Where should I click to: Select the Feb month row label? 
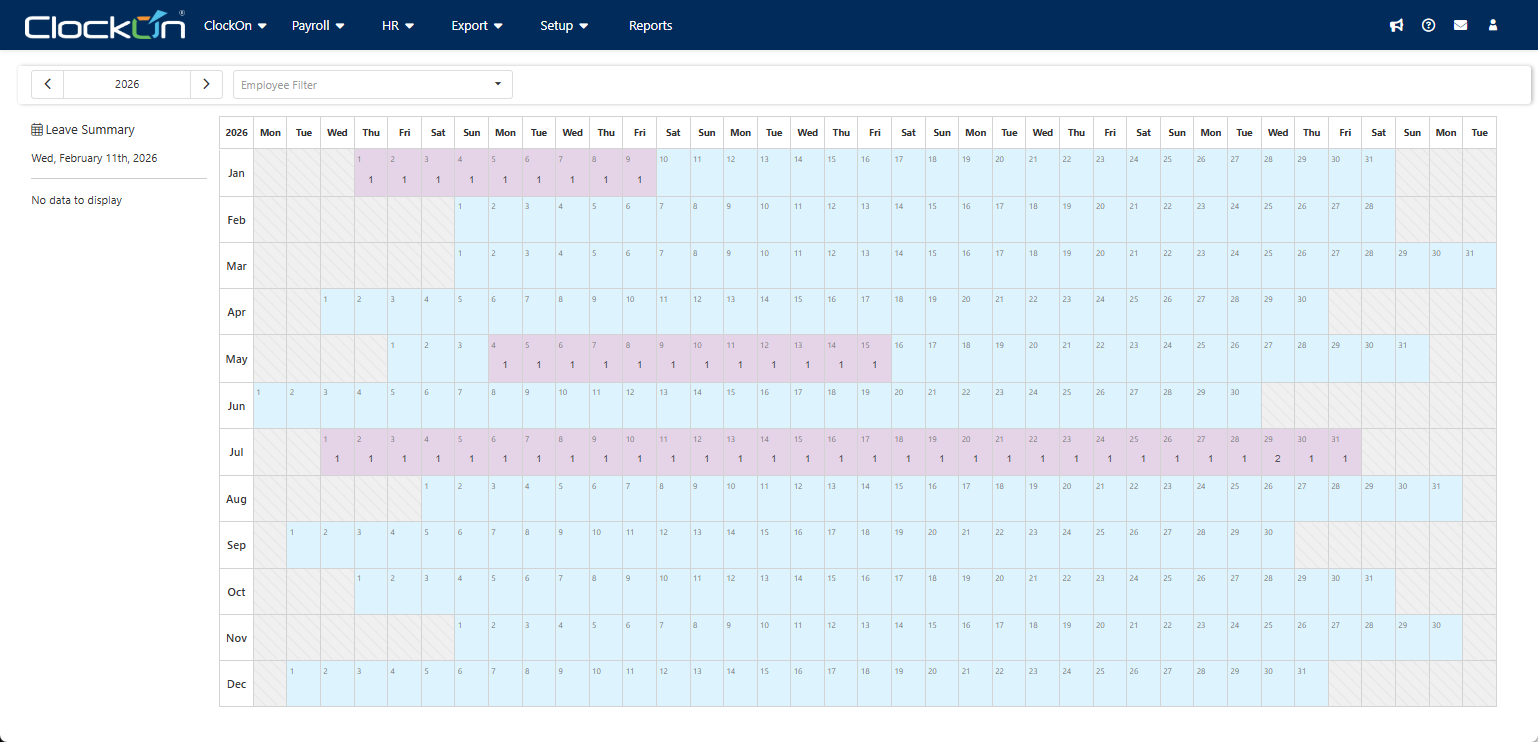(x=237, y=220)
